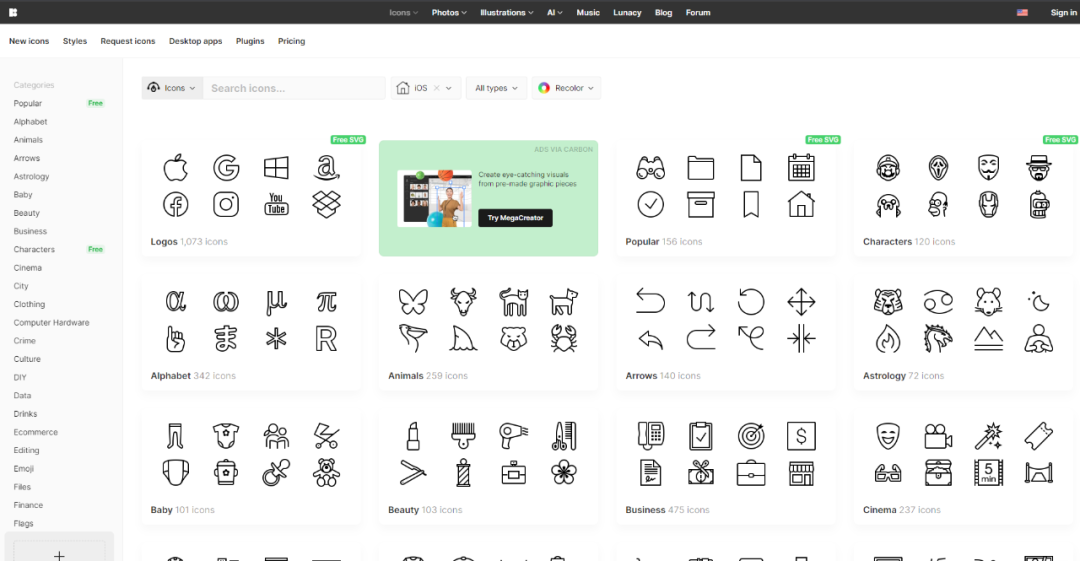Click the MegaCreator ad thumbnail image
The width and height of the screenshot is (1080, 561).
click(x=435, y=198)
